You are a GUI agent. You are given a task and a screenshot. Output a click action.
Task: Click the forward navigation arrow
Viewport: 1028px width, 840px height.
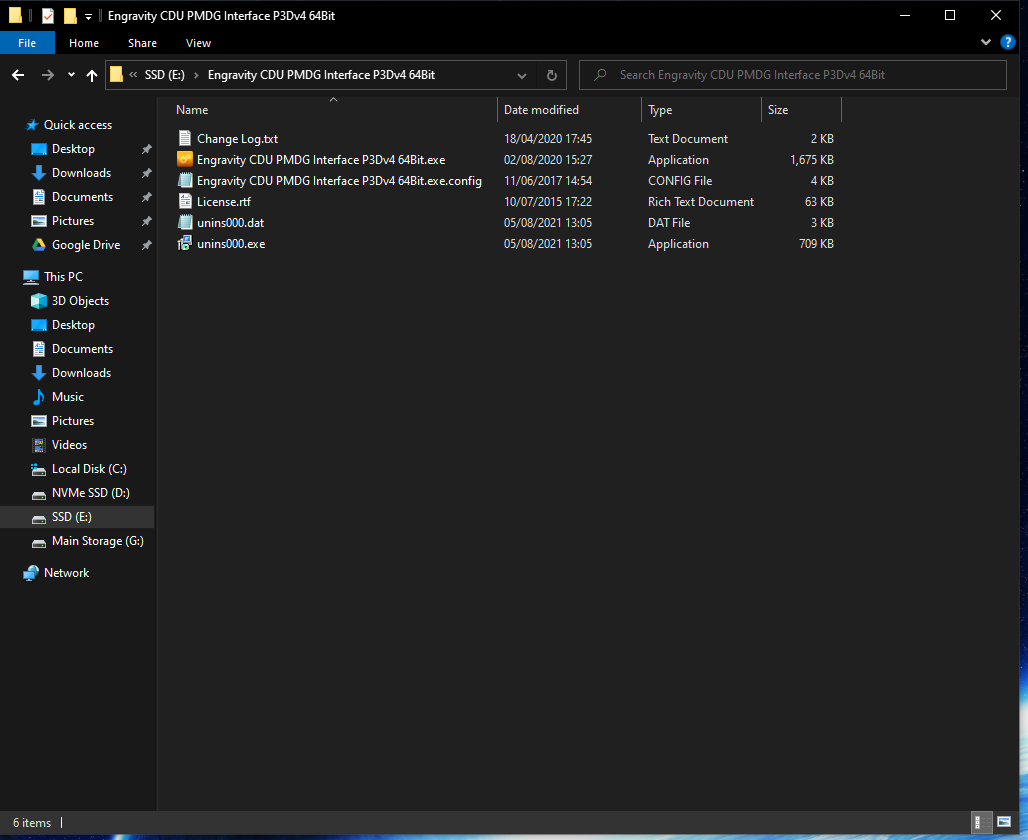point(48,75)
